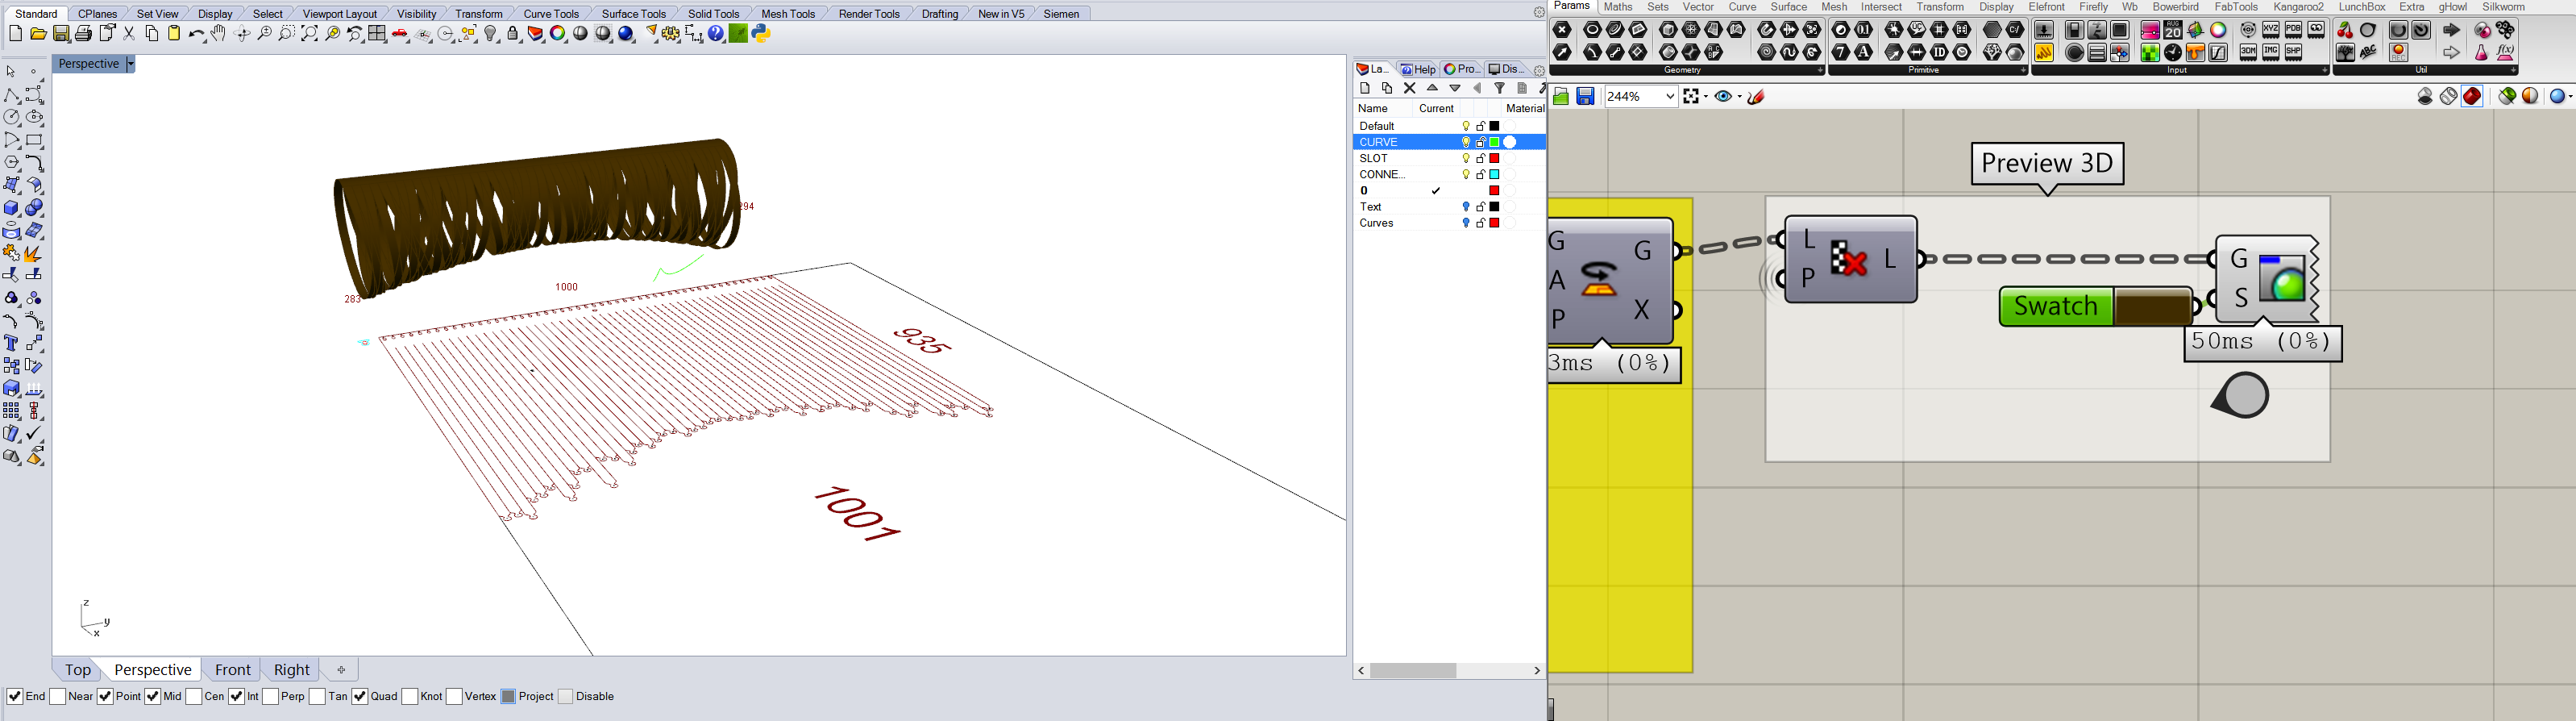Expand the Primitive panel in Grasshopper
The width and height of the screenshot is (2576, 721).
[x=2023, y=71]
